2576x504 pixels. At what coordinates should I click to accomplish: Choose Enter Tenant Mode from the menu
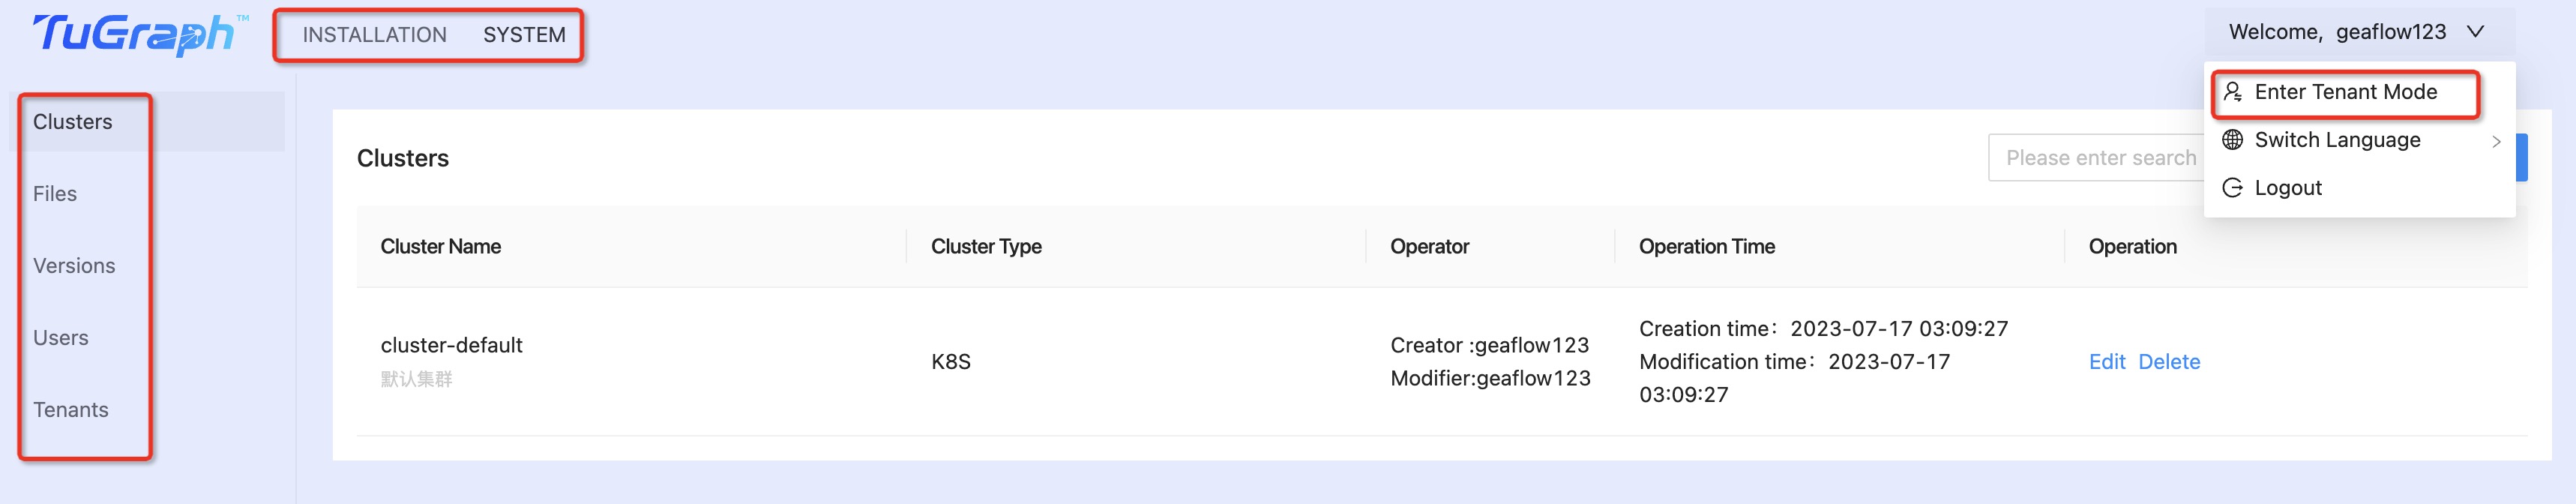click(2346, 92)
